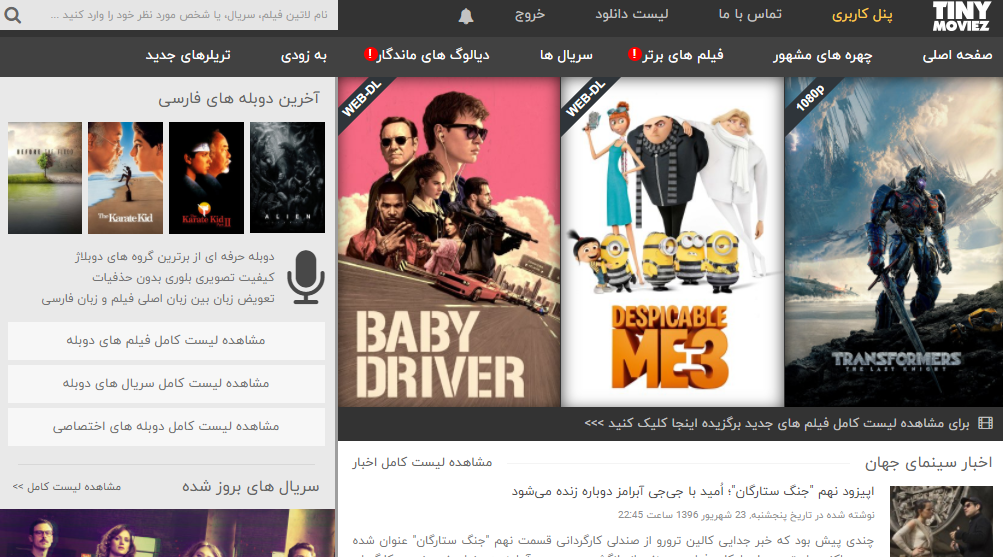Open the Star Wars episode nine news headline

[692, 492]
